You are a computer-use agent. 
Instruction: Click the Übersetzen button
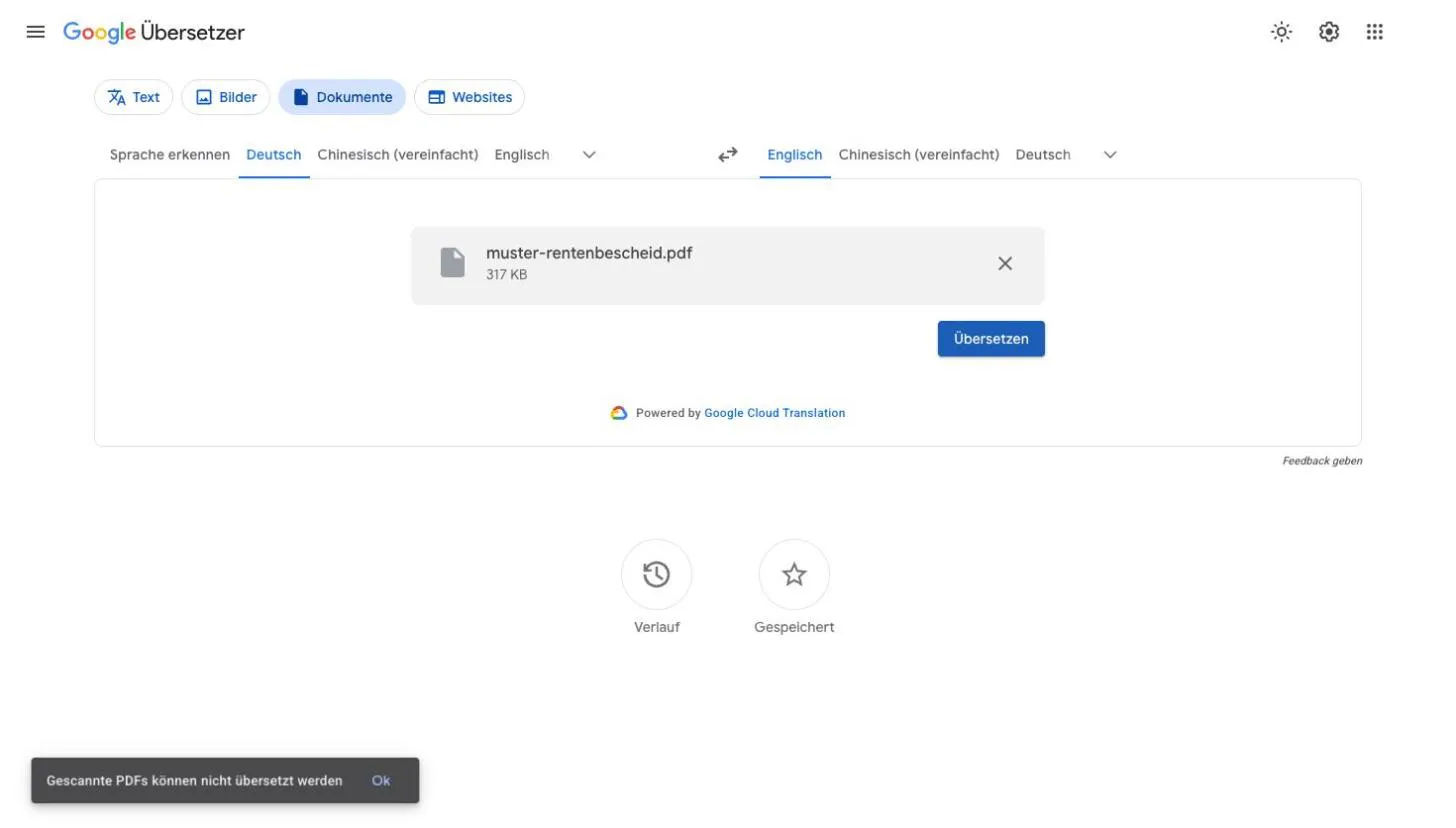coord(991,339)
